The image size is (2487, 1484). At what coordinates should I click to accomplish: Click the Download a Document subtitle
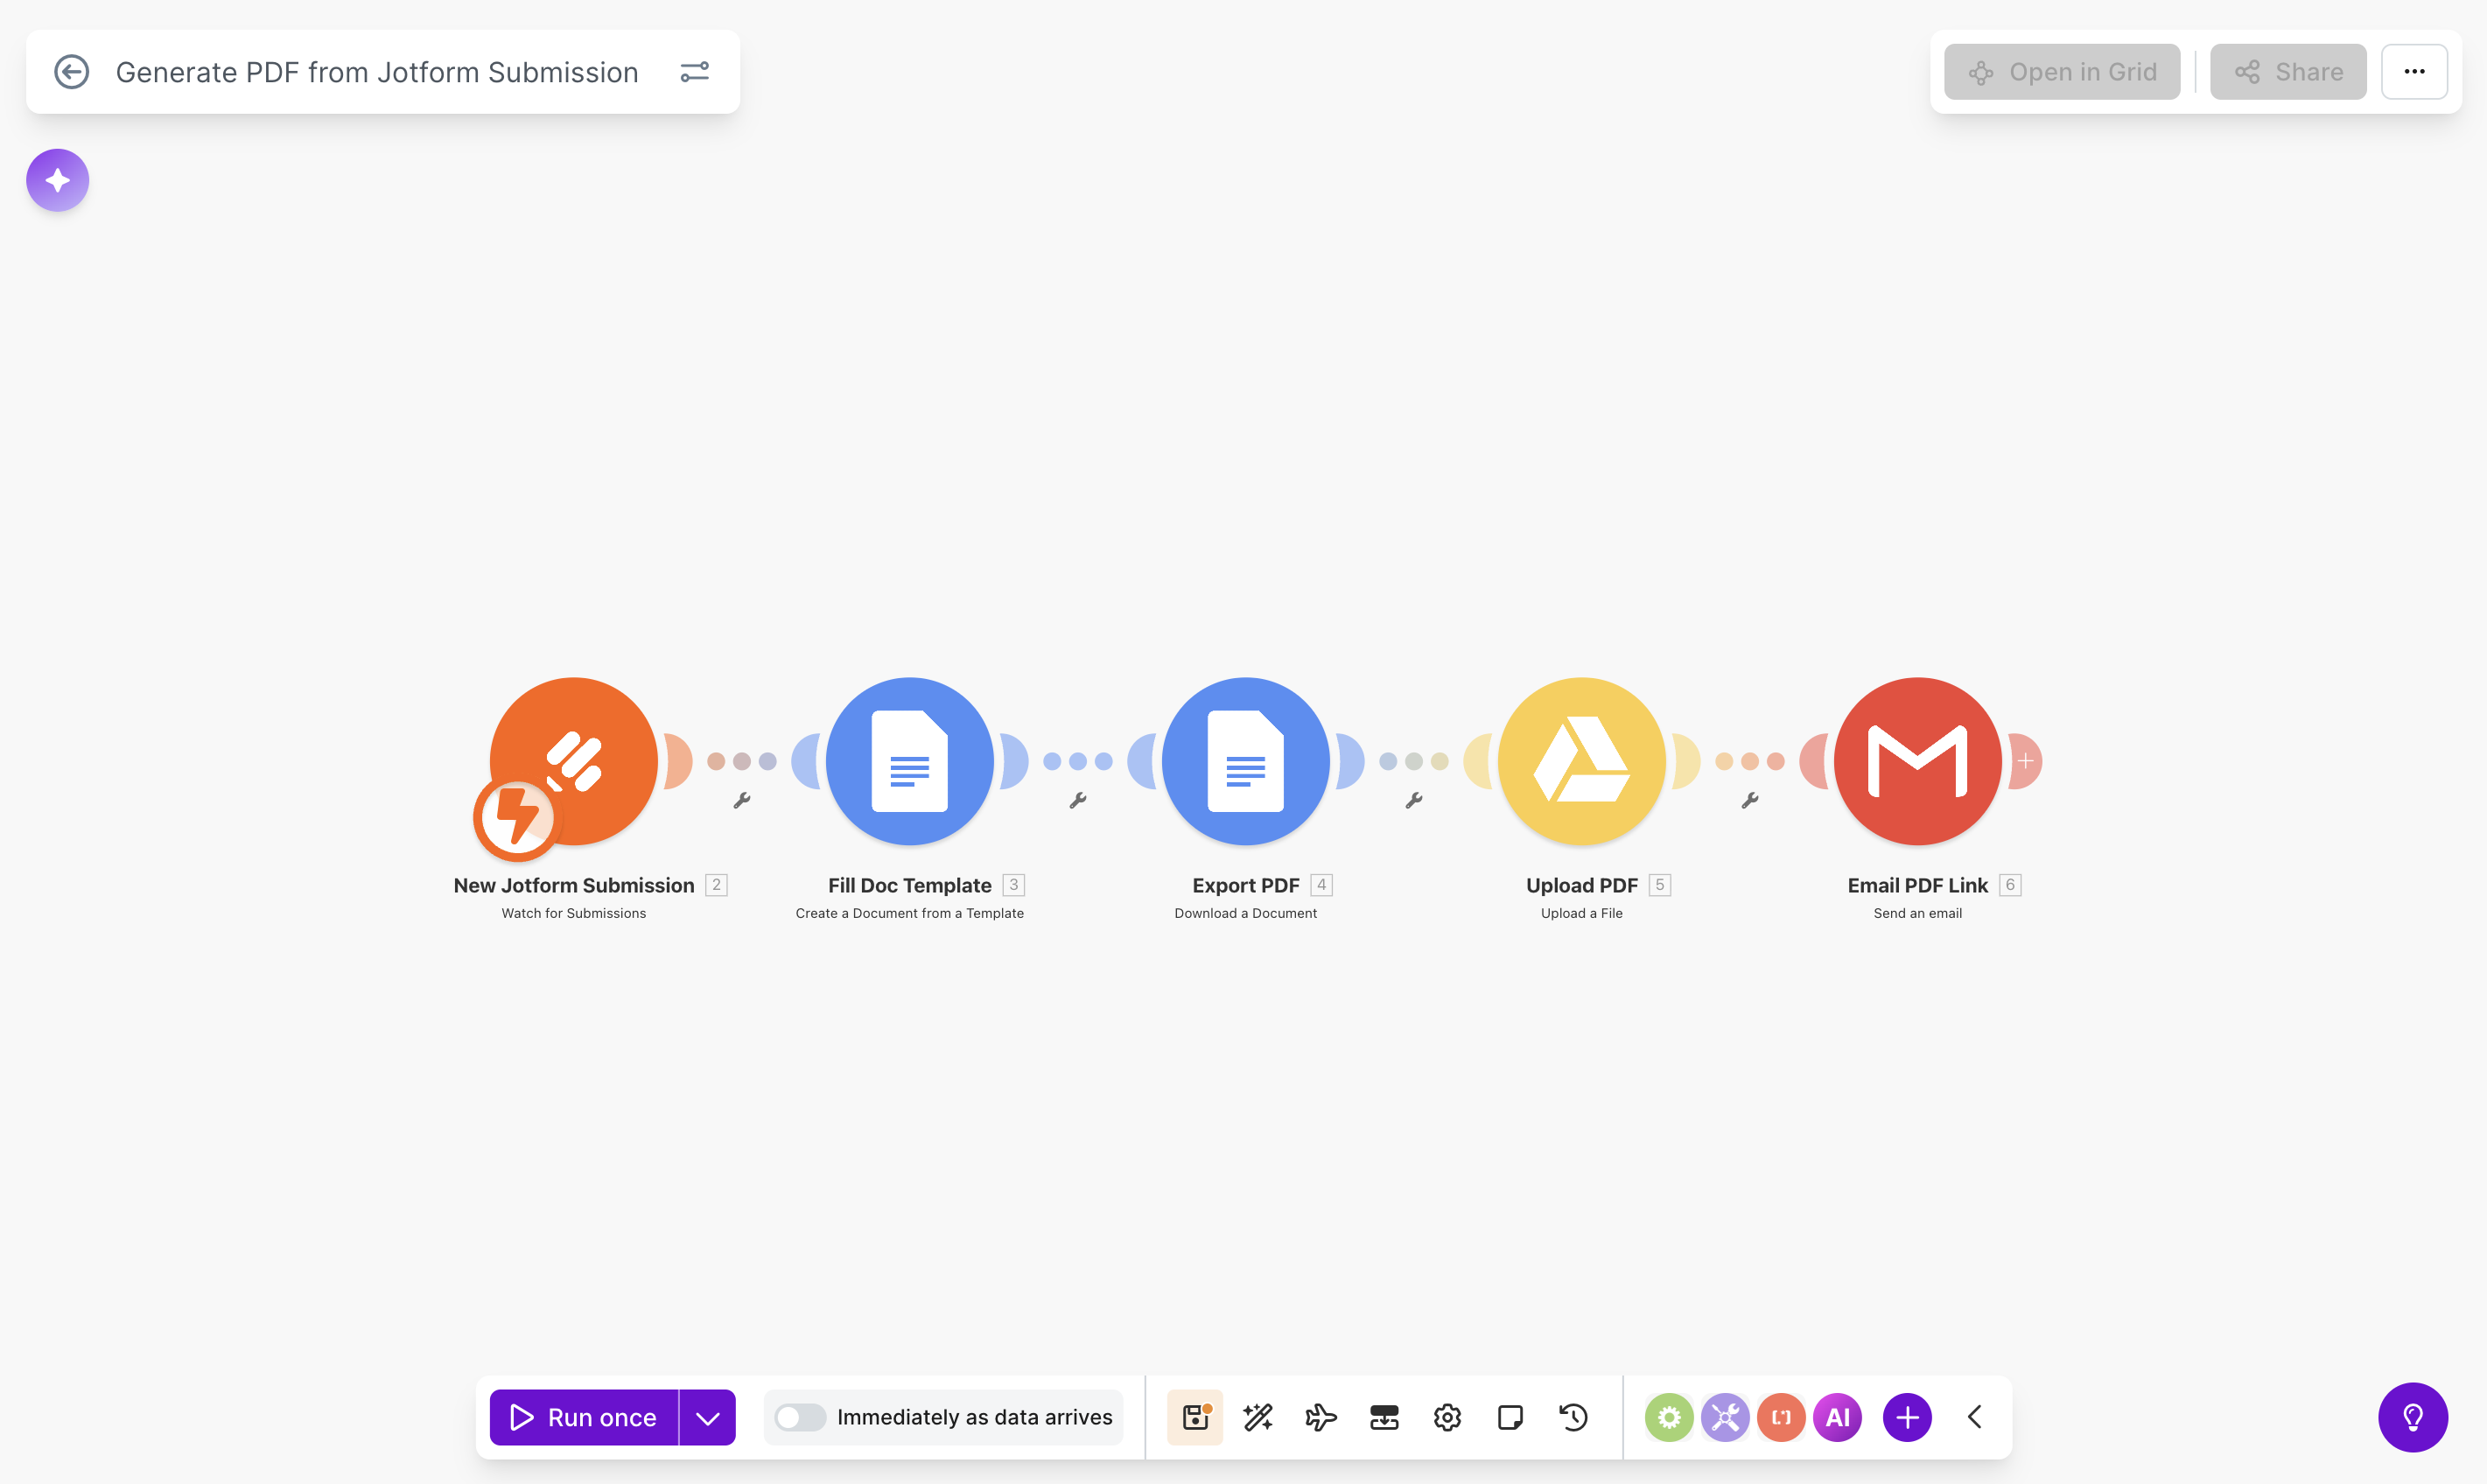click(x=1246, y=913)
